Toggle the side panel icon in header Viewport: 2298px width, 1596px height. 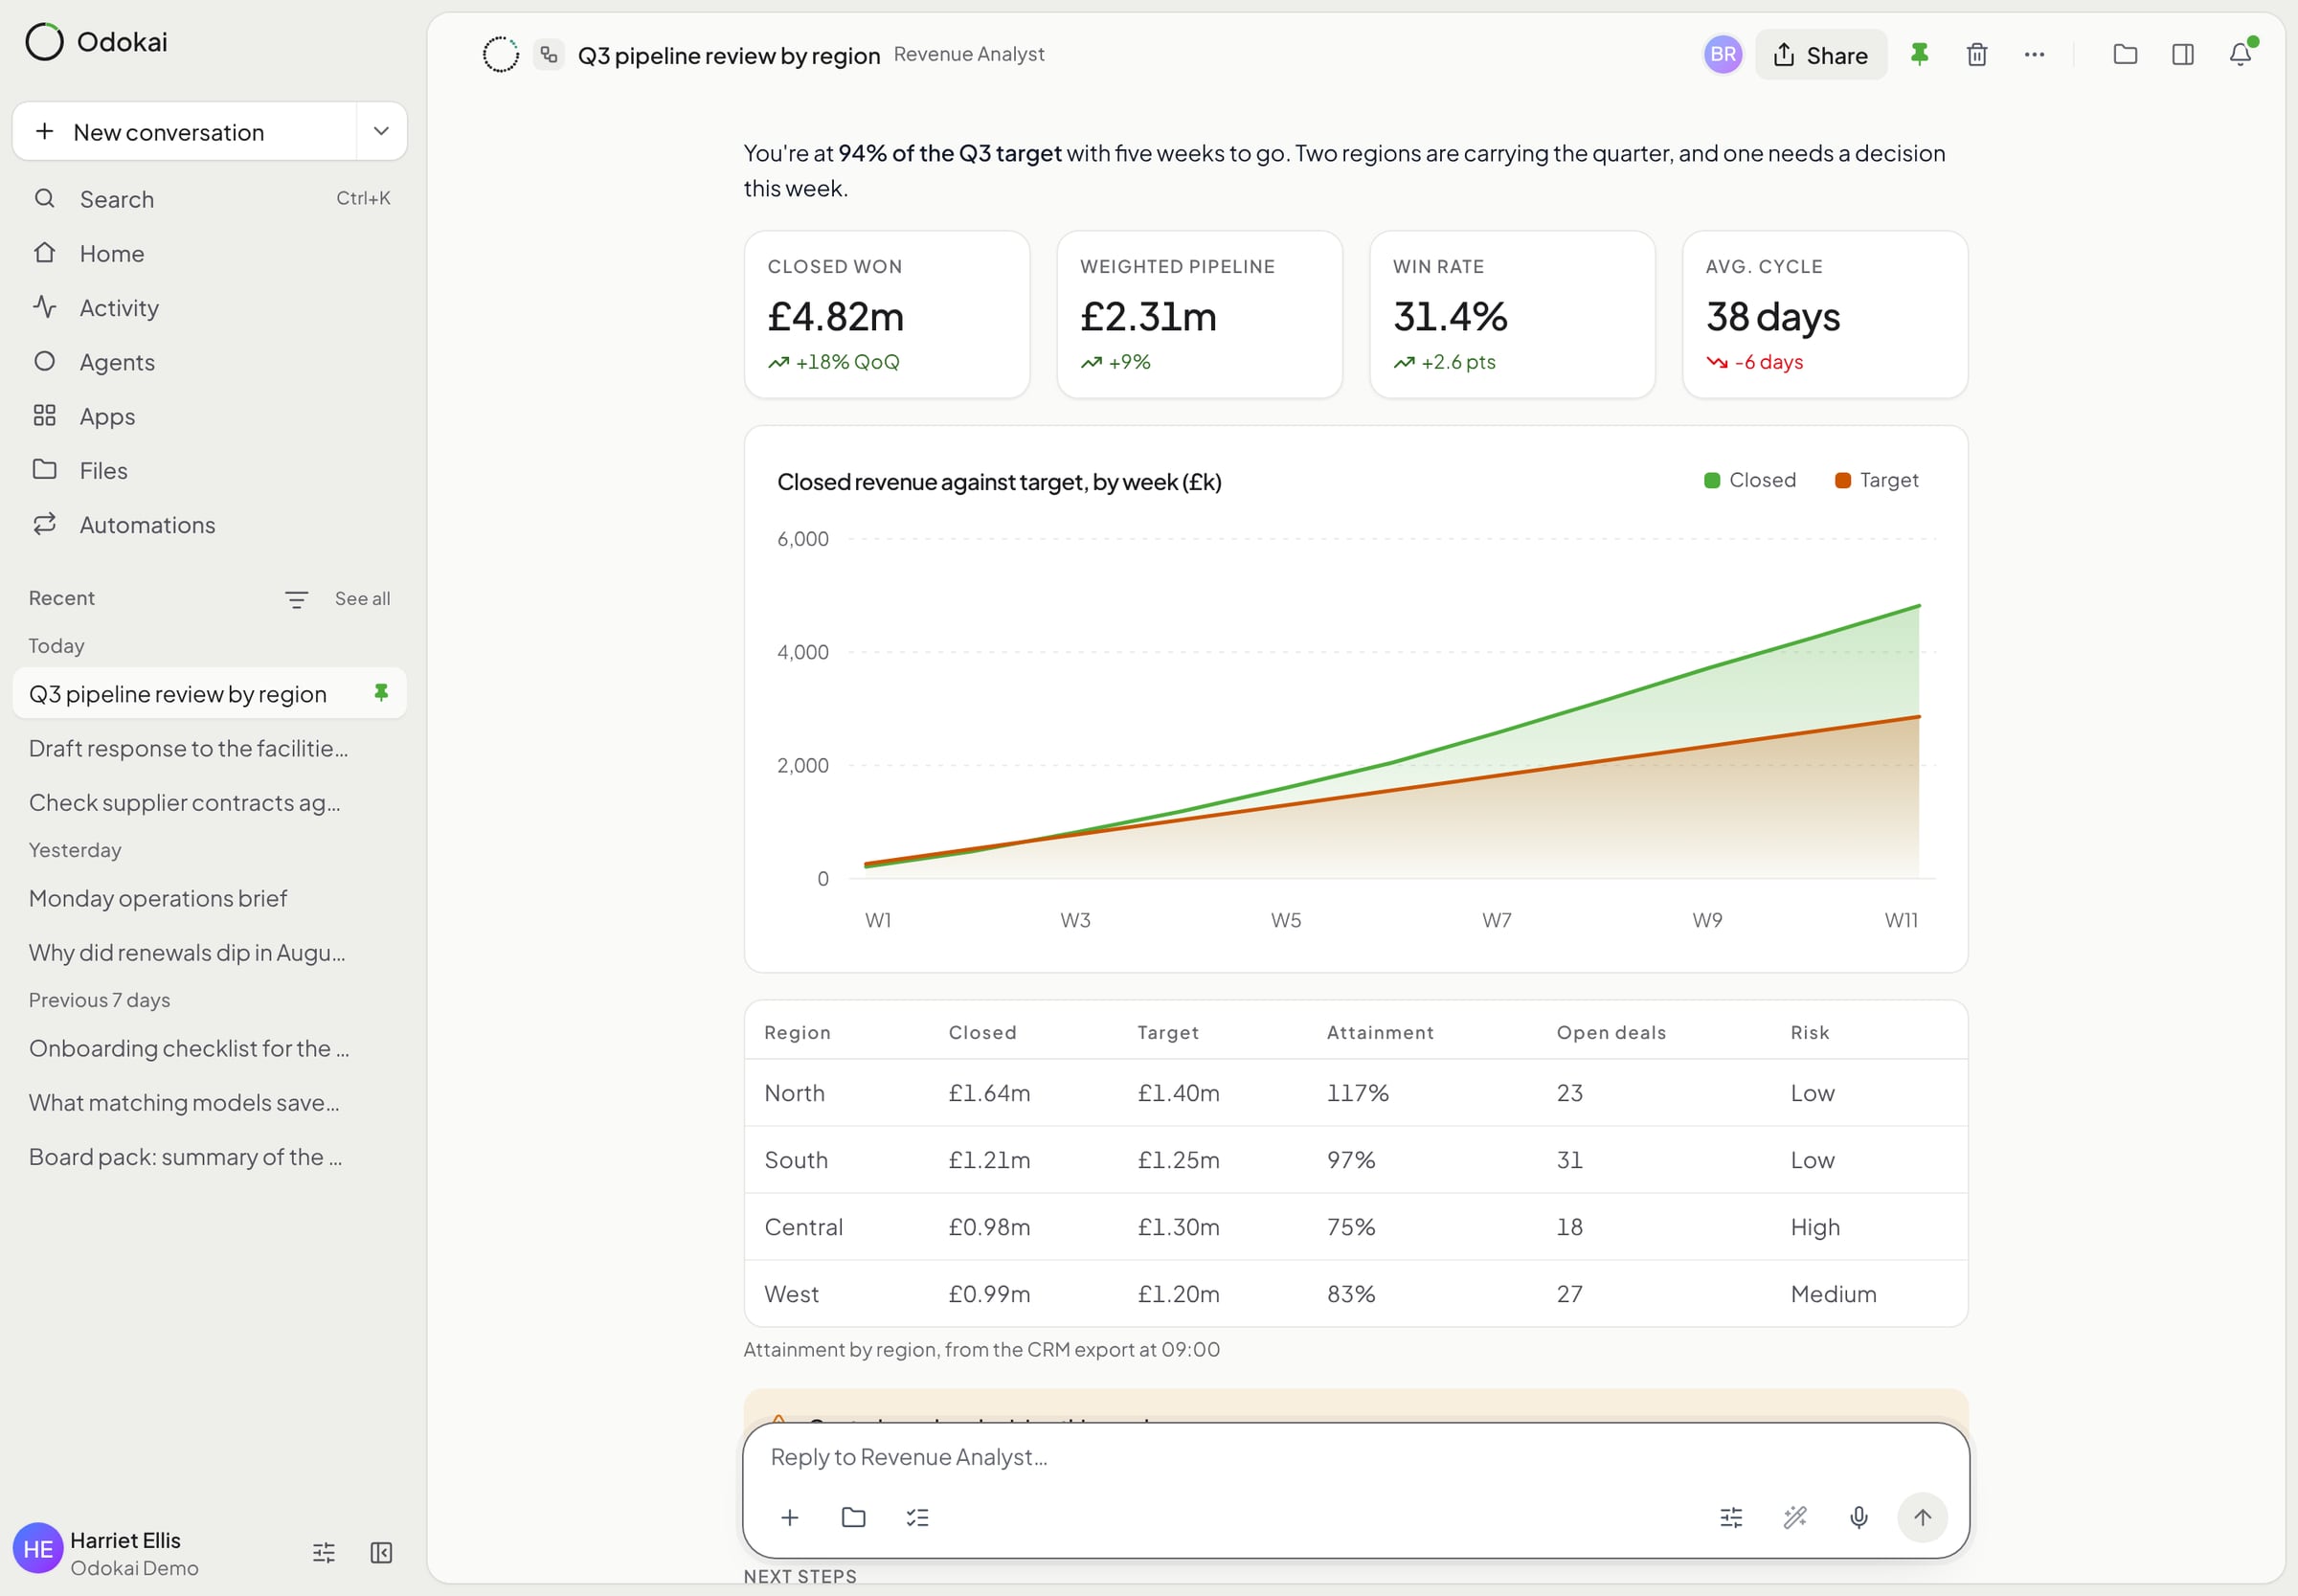pos(2183,55)
